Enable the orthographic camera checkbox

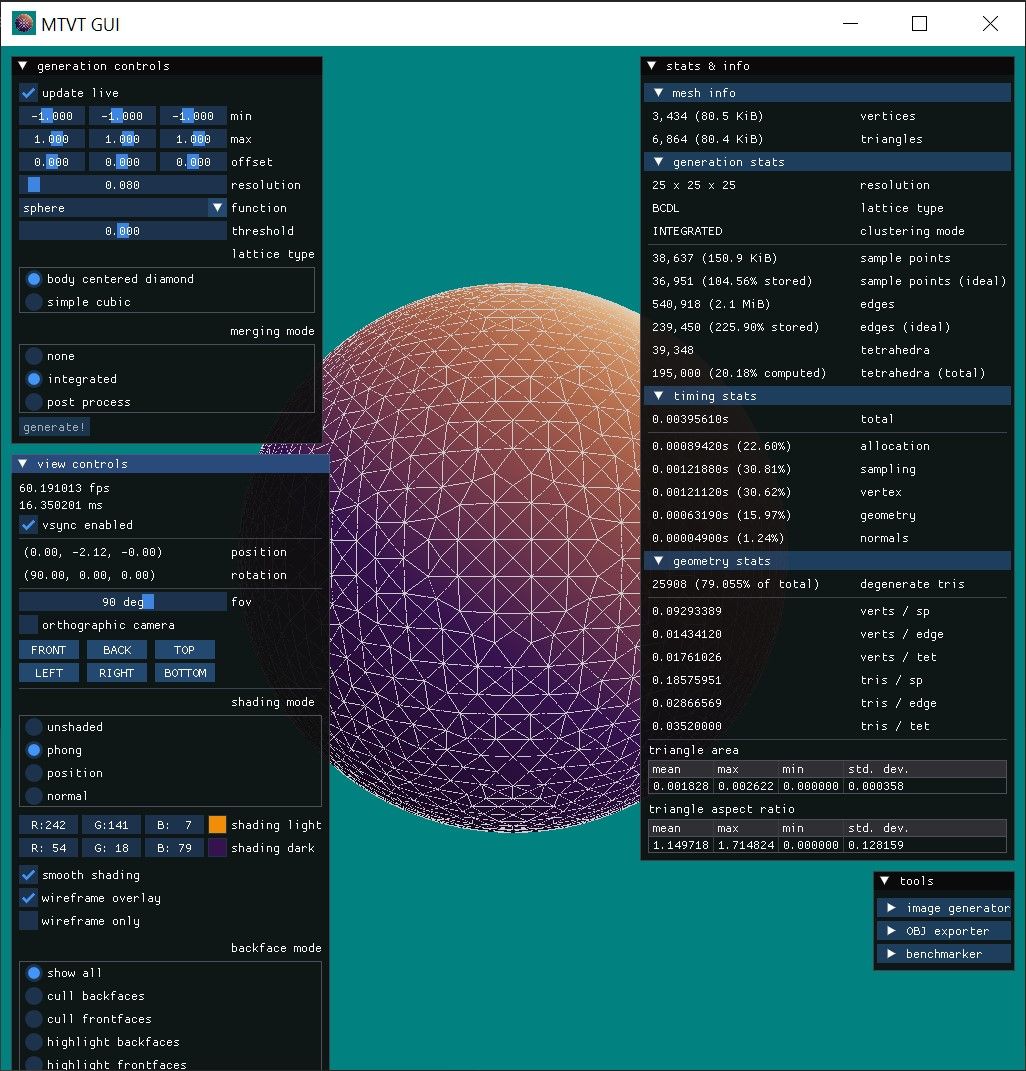(28, 625)
